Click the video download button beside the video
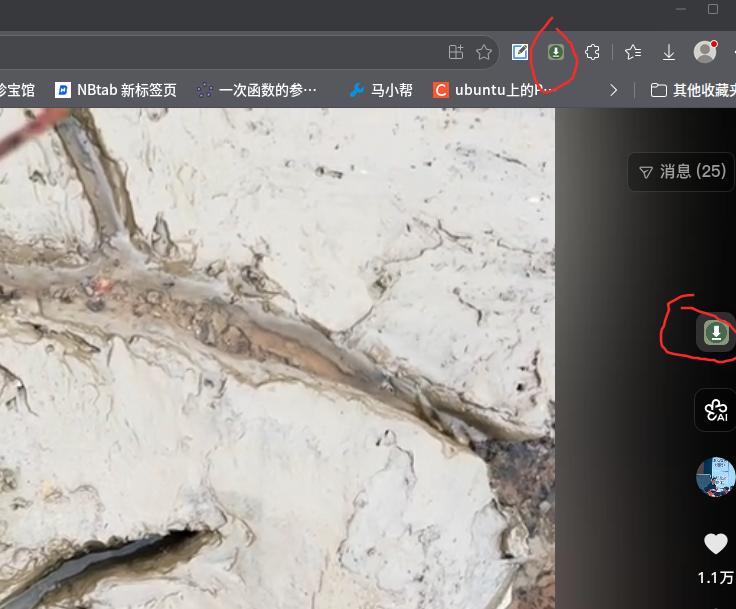The width and height of the screenshot is (736, 609). (716, 332)
